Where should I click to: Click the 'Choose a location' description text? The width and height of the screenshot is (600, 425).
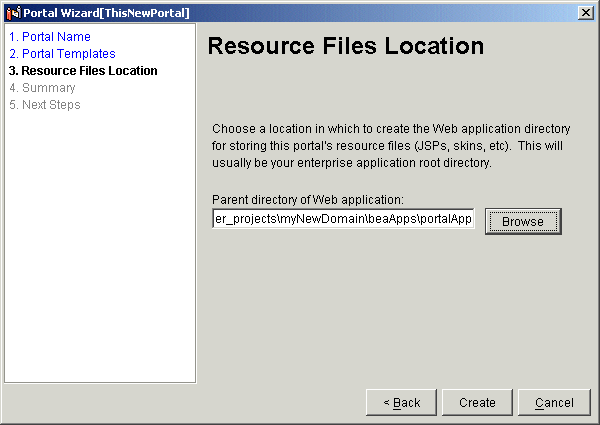[391, 146]
